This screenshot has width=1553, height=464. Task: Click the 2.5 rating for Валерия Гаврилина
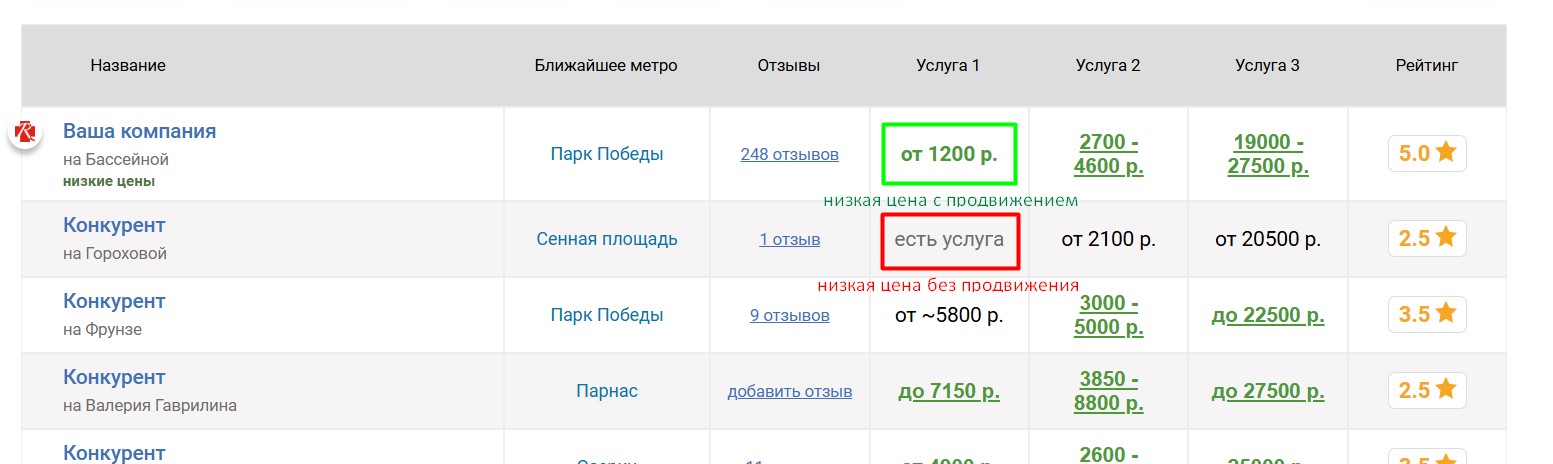pyautogui.click(x=1427, y=391)
